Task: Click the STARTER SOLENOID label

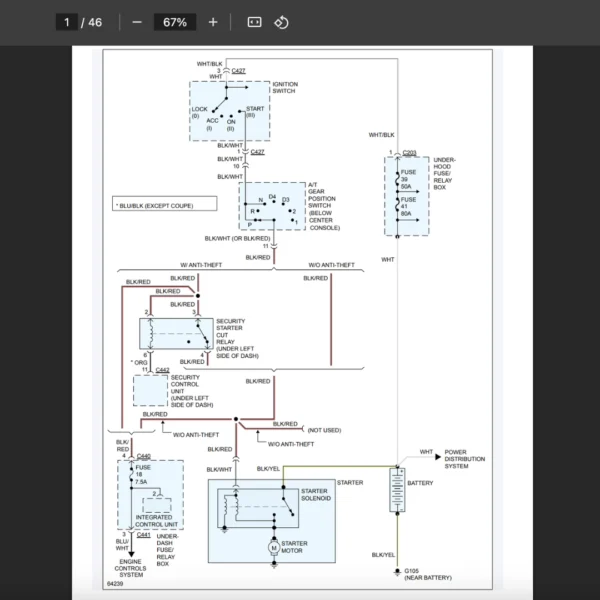Action: 320,495
